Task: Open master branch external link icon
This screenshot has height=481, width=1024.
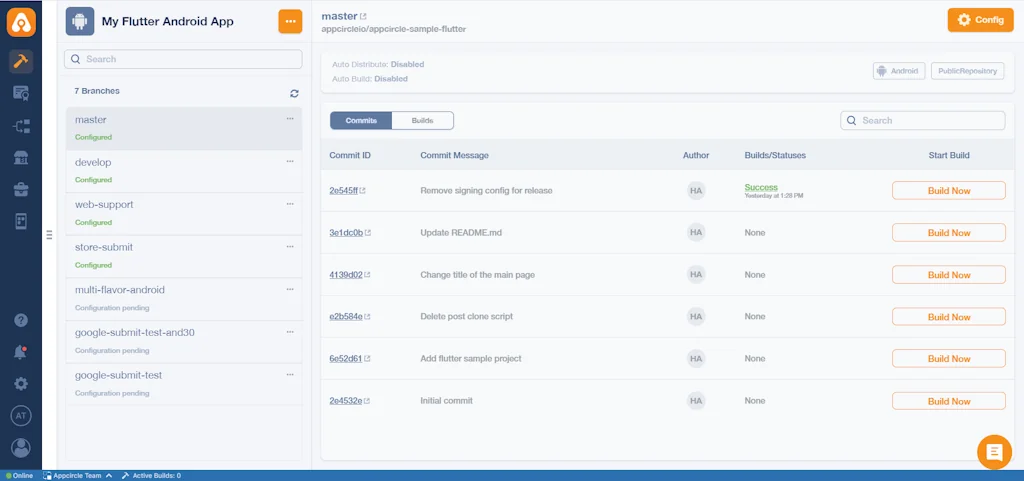Action: click(364, 16)
